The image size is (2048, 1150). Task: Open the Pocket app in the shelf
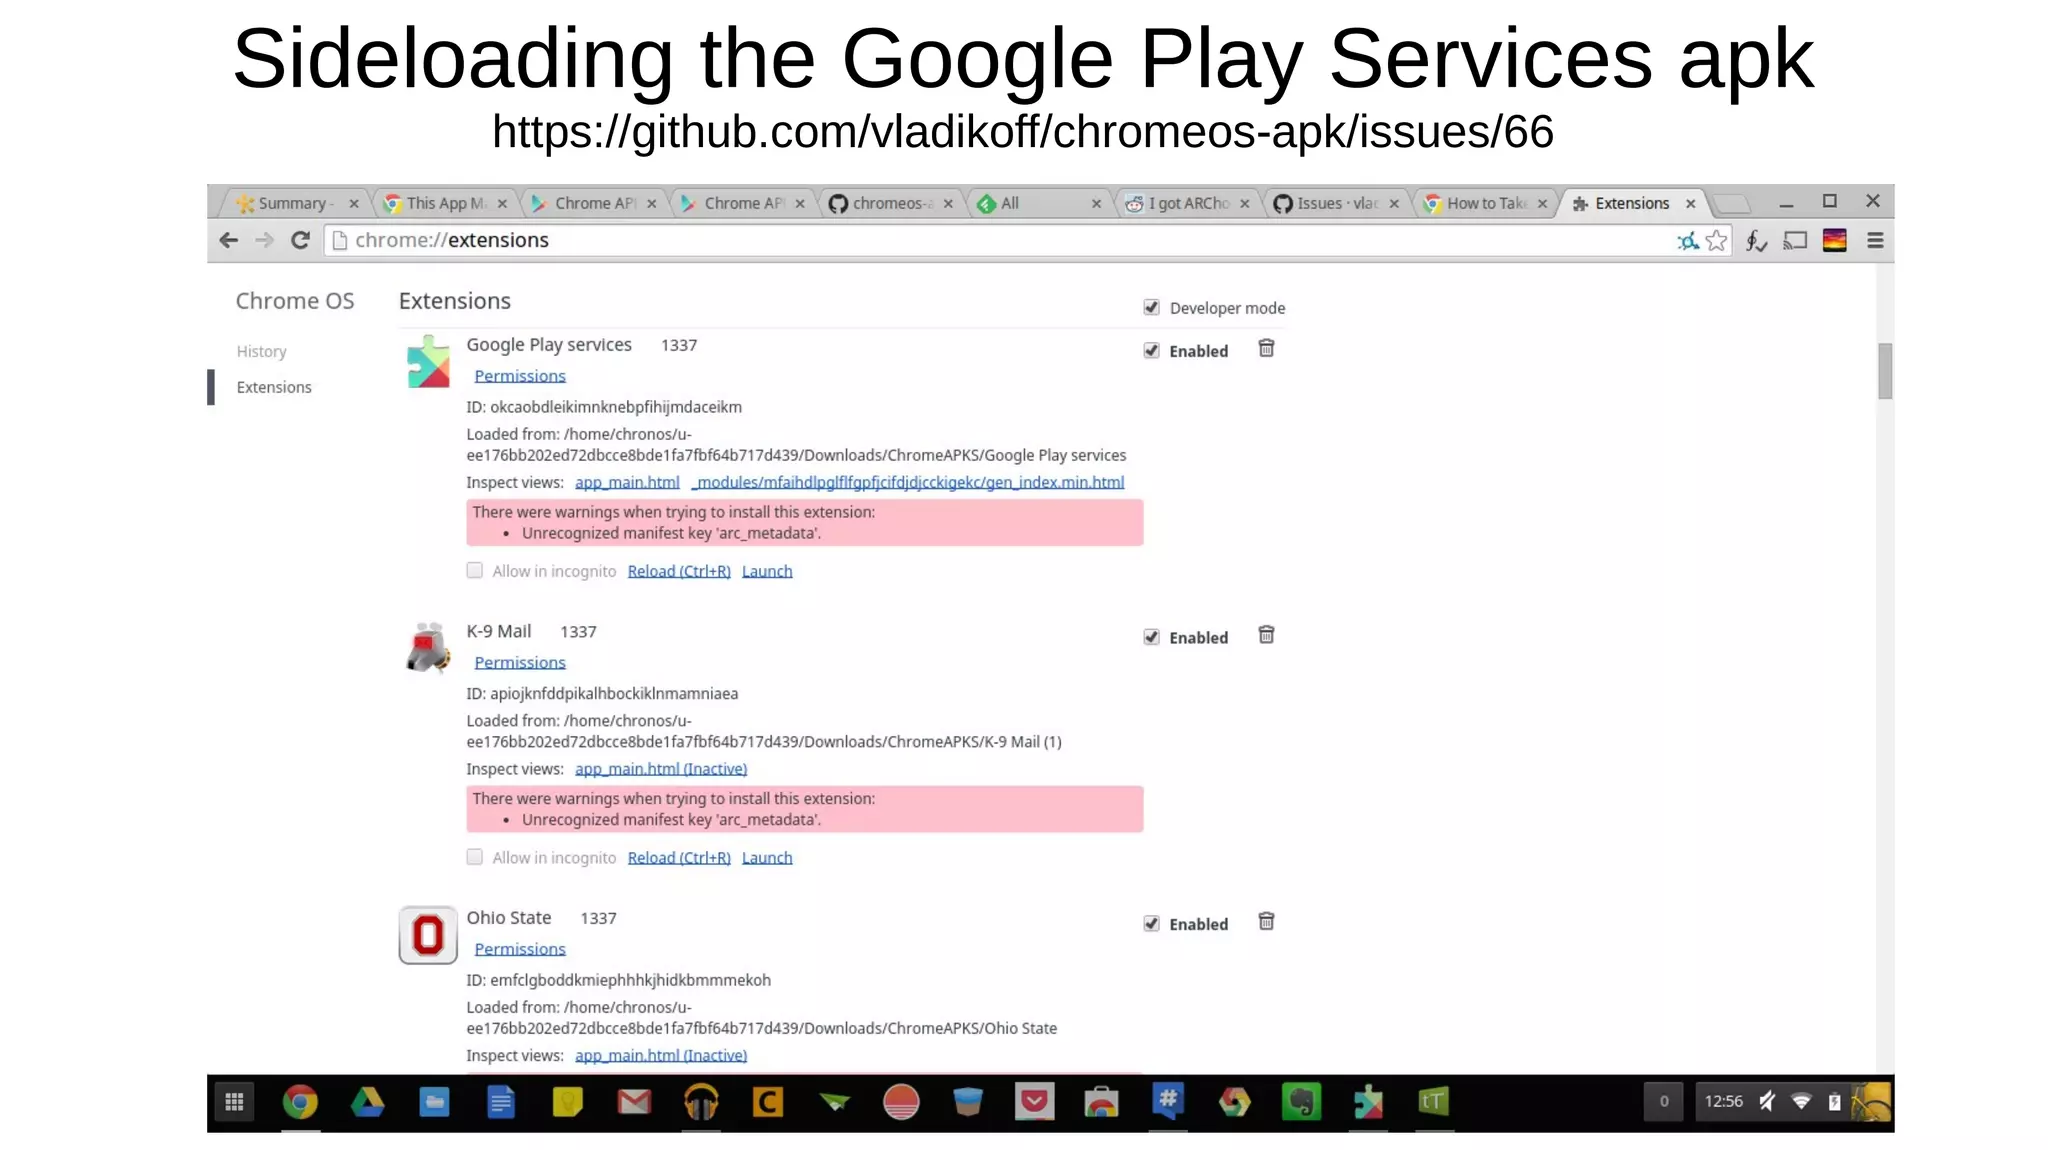1034,1102
